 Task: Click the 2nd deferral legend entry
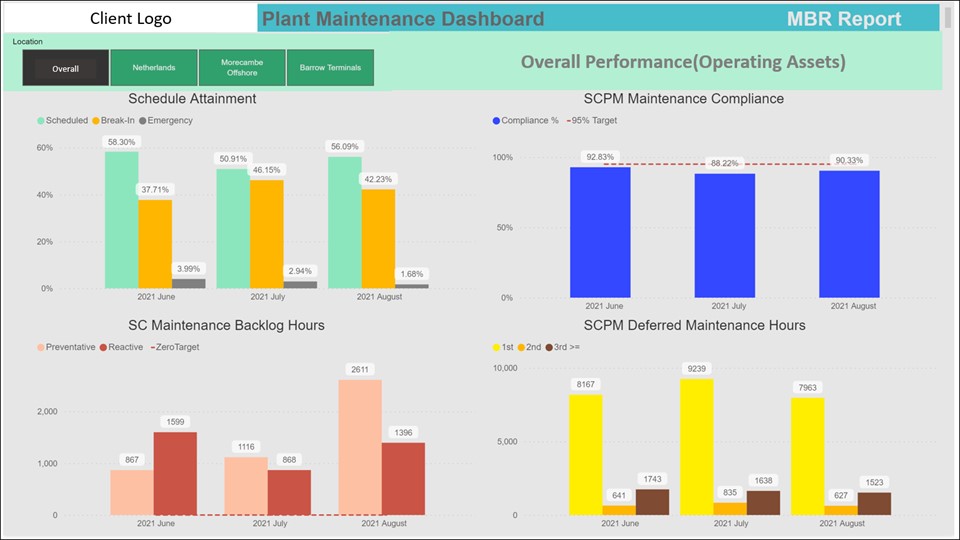(530, 347)
